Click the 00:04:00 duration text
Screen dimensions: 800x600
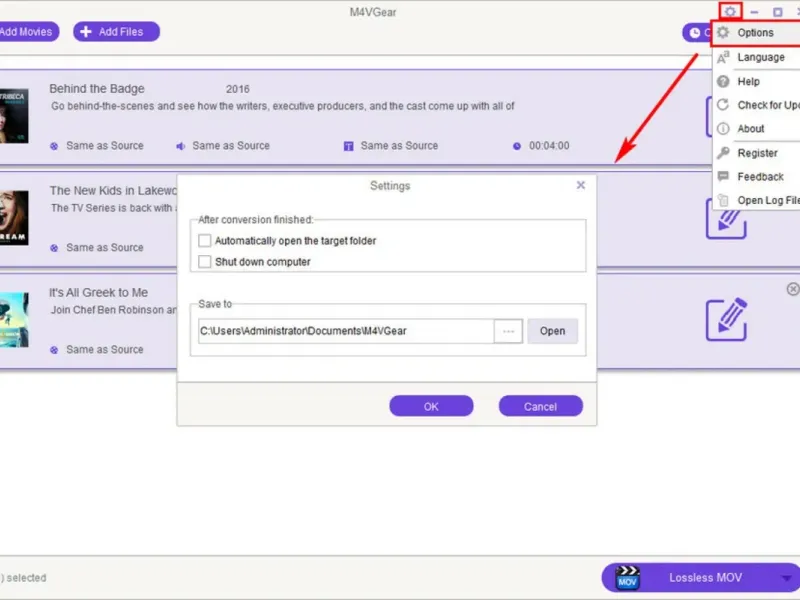tap(549, 146)
